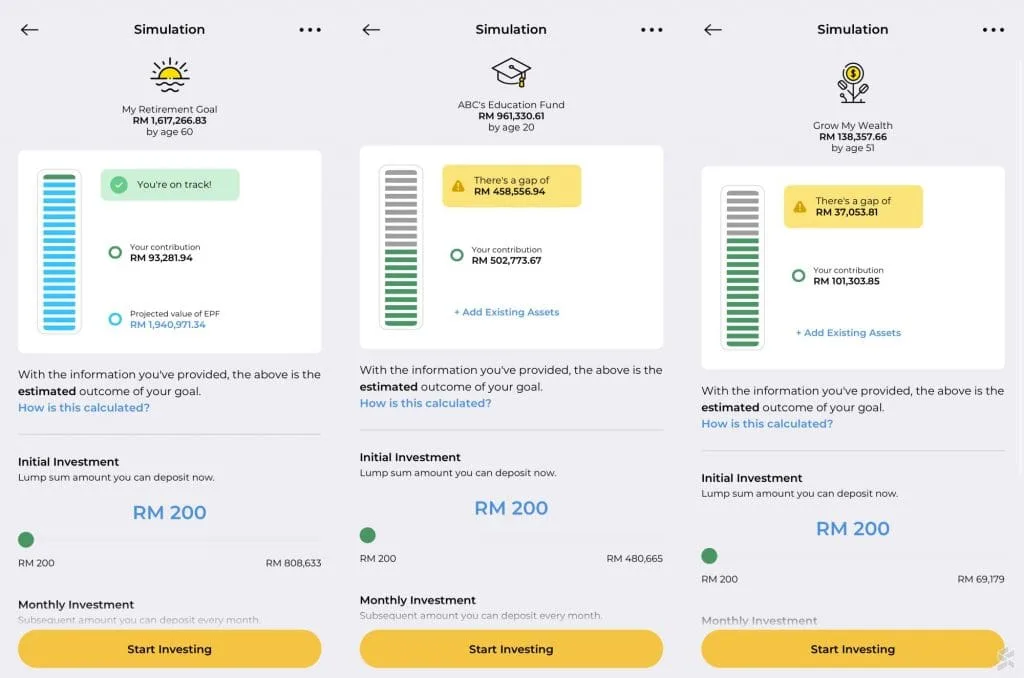1024x678 pixels.
Task: Click the Retirement Goal initial investment slider handle
Action: pyautogui.click(x=26, y=540)
